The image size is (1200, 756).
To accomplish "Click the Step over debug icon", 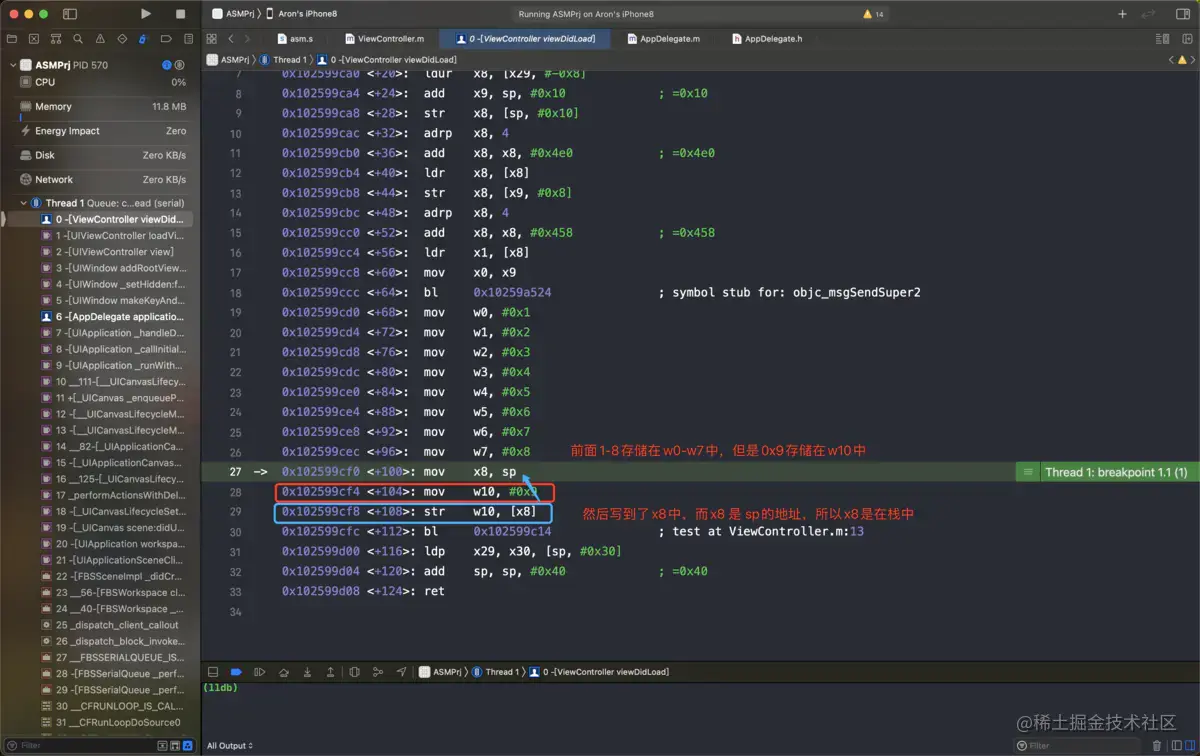I will tap(283, 672).
